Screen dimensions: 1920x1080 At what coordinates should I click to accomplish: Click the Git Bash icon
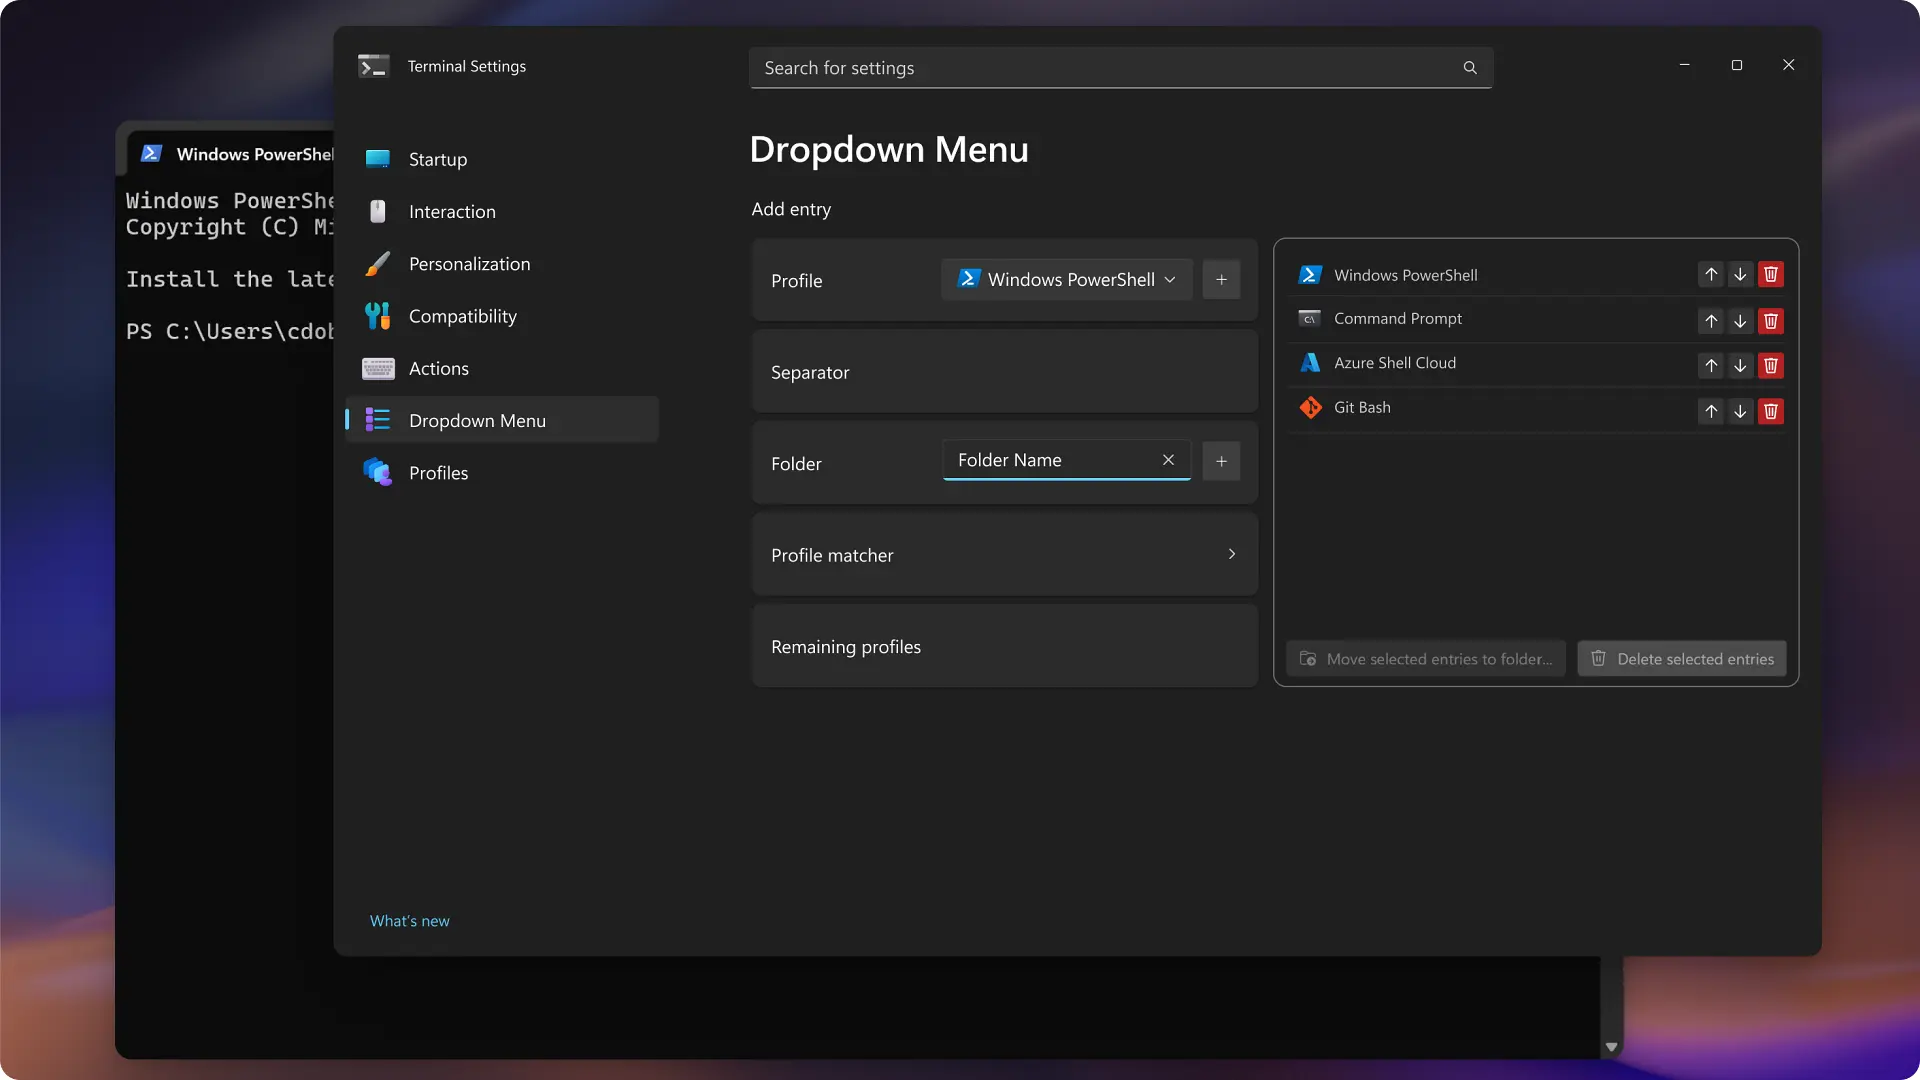1310,407
